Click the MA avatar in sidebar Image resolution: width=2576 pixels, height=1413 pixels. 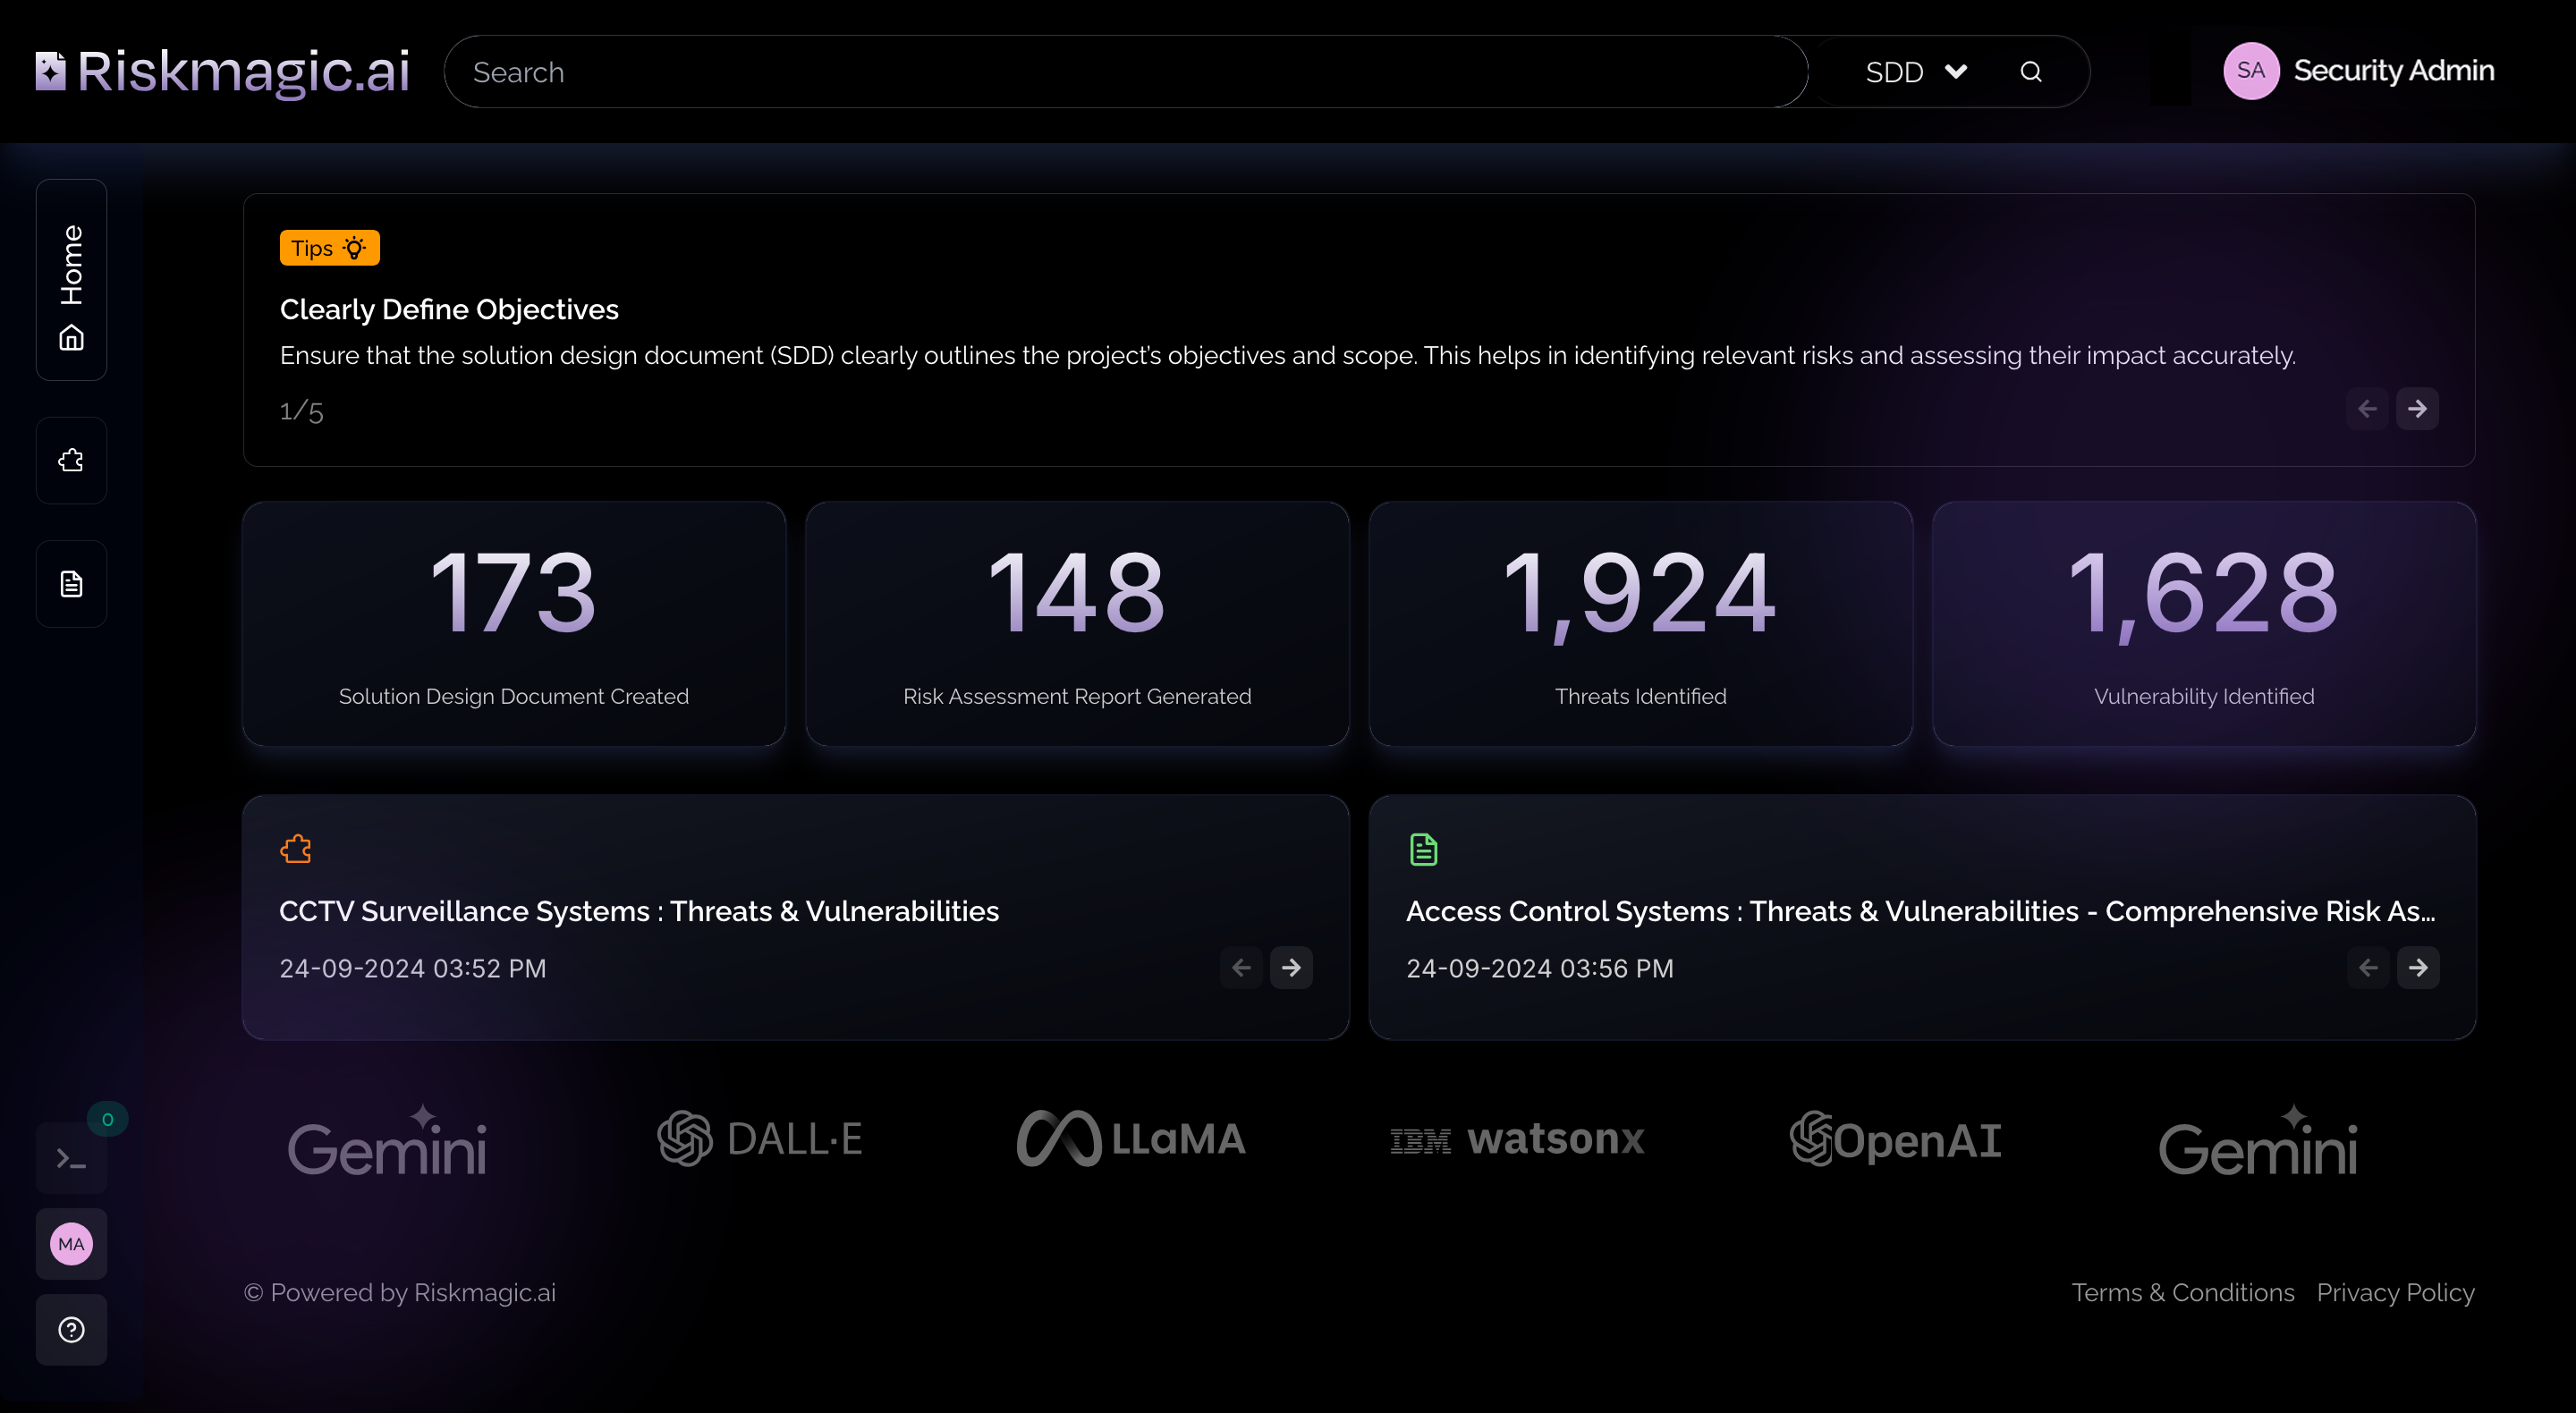(x=71, y=1243)
